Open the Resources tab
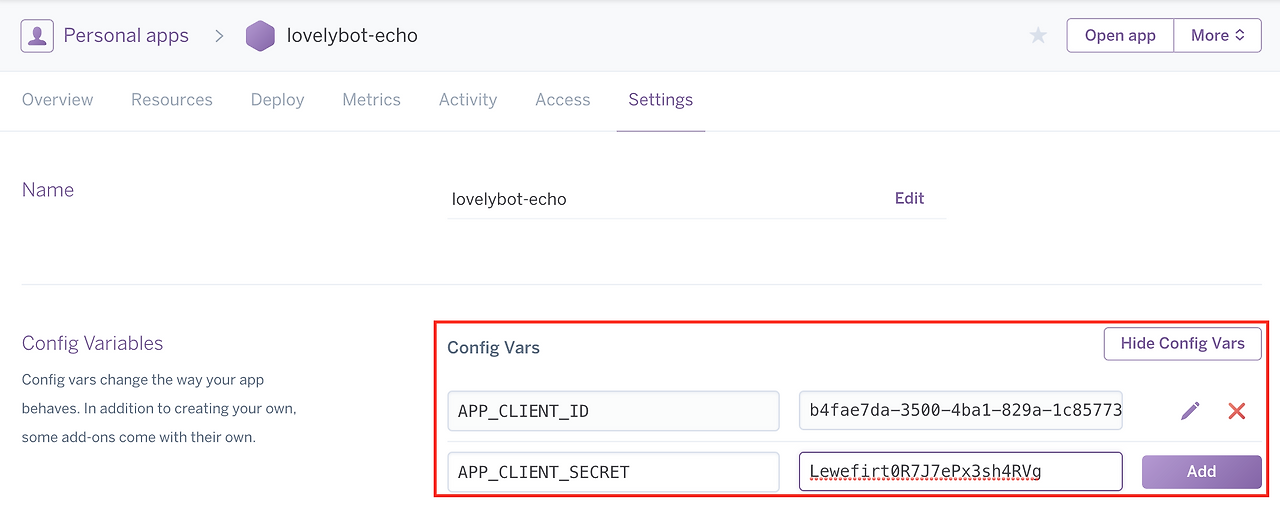Viewport: 1280px width, 508px height. pyautogui.click(x=172, y=100)
